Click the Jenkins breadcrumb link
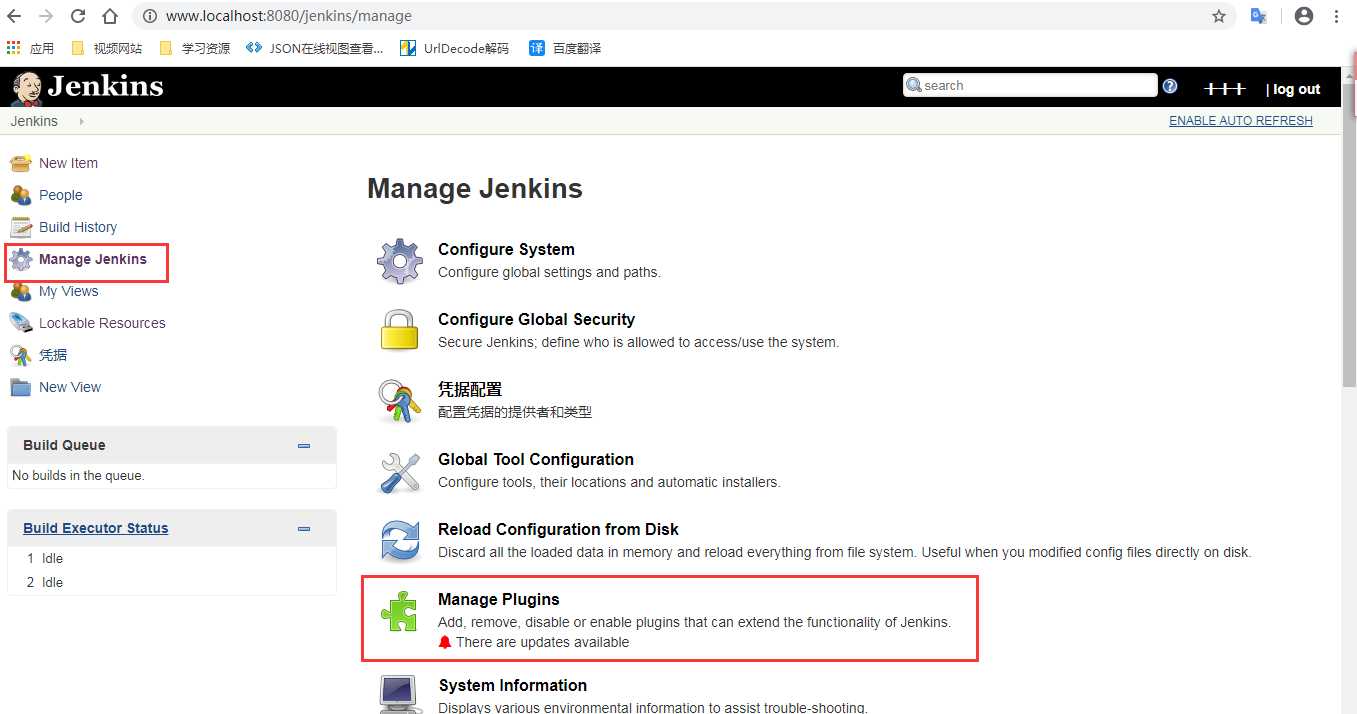1357x714 pixels. [x=34, y=121]
